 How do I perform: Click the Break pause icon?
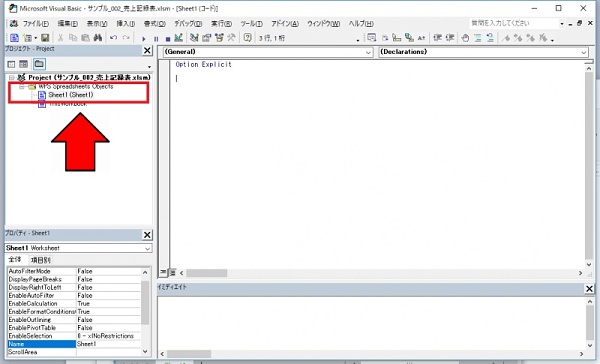pos(156,38)
